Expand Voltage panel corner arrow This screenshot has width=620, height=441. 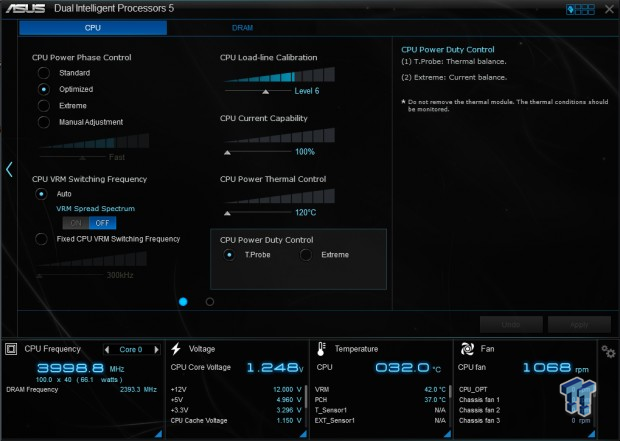click(303, 434)
